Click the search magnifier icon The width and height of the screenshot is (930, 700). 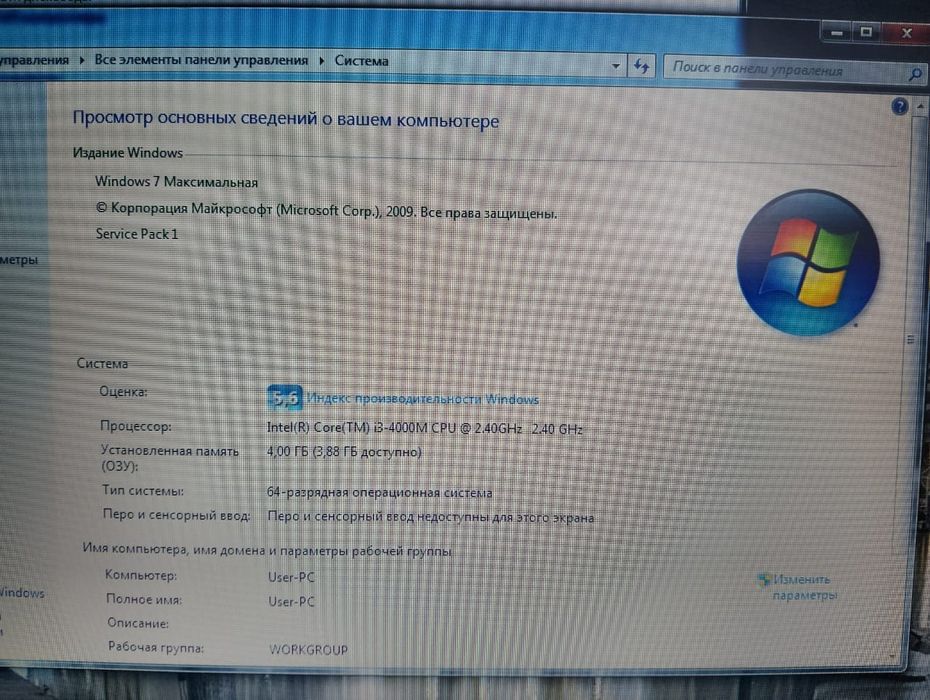[915, 74]
